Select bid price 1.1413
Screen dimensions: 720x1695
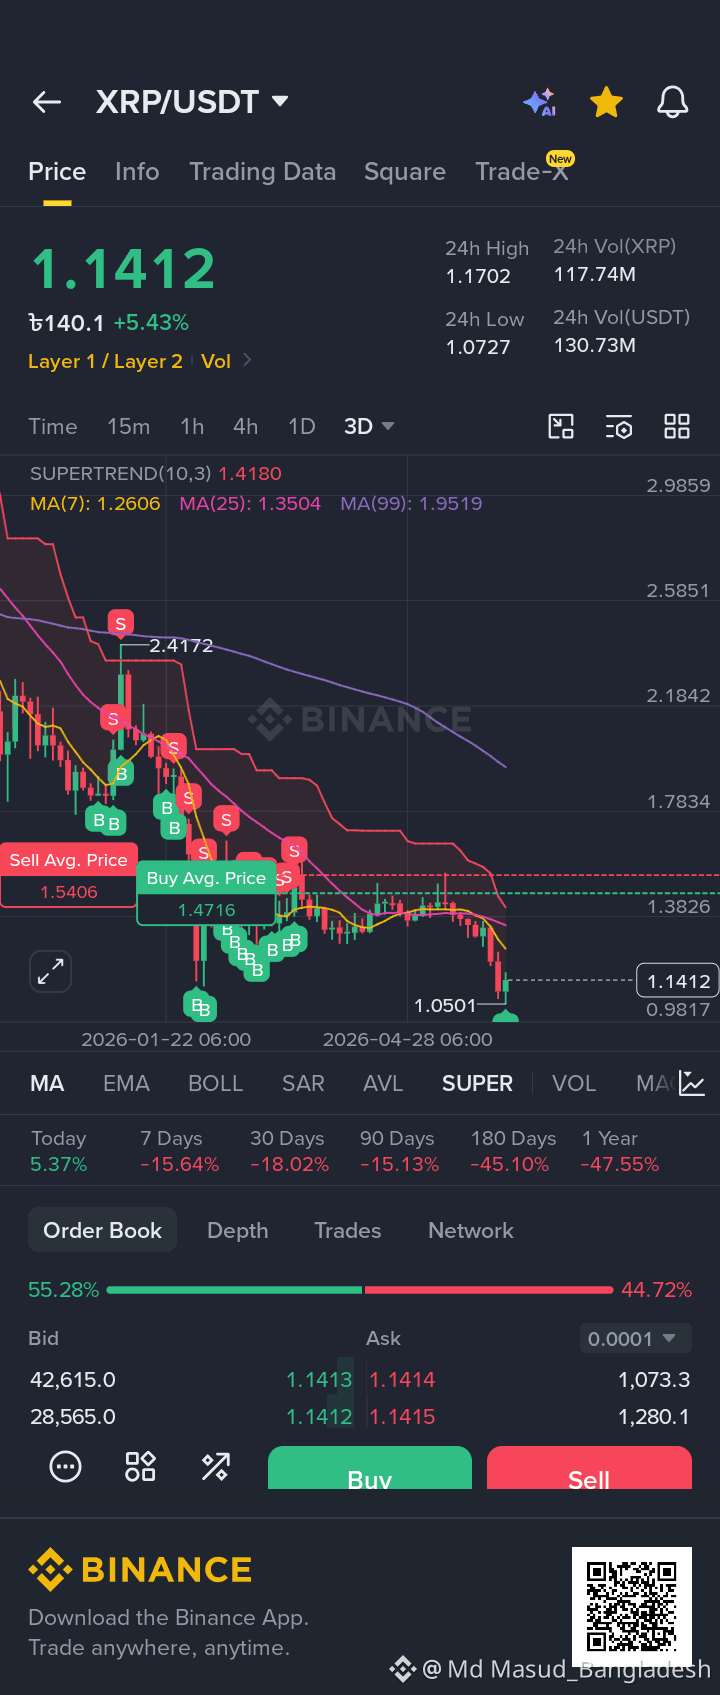319,1380
